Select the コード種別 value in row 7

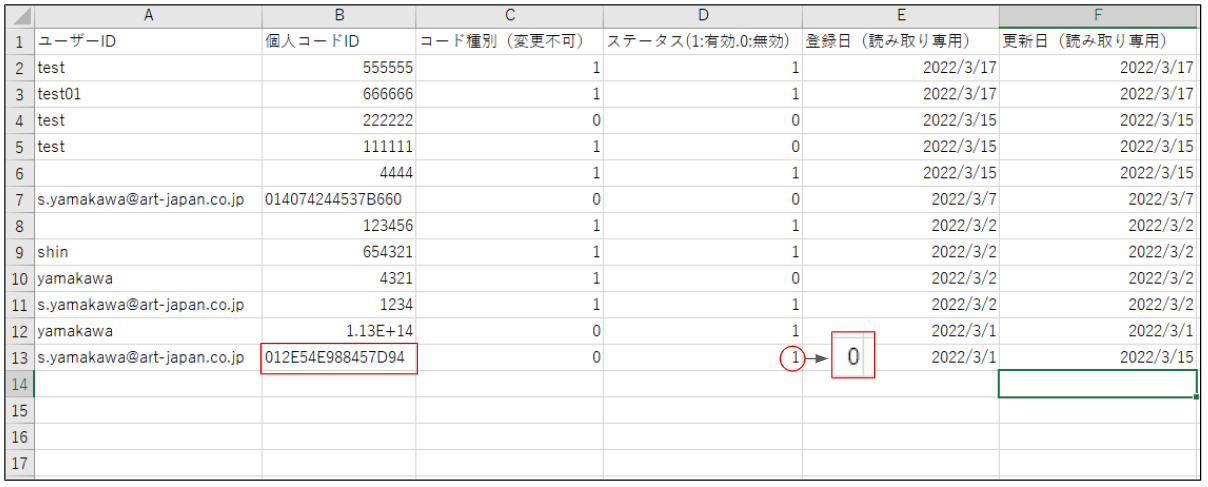click(509, 199)
